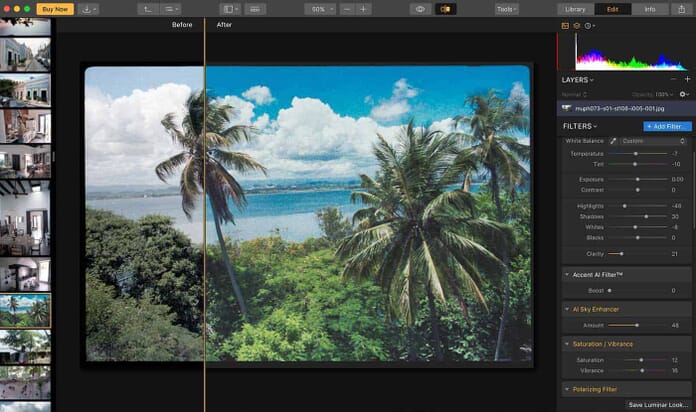696x412 pixels.
Task: Click the Vibrance slider handle
Action: coord(642,371)
